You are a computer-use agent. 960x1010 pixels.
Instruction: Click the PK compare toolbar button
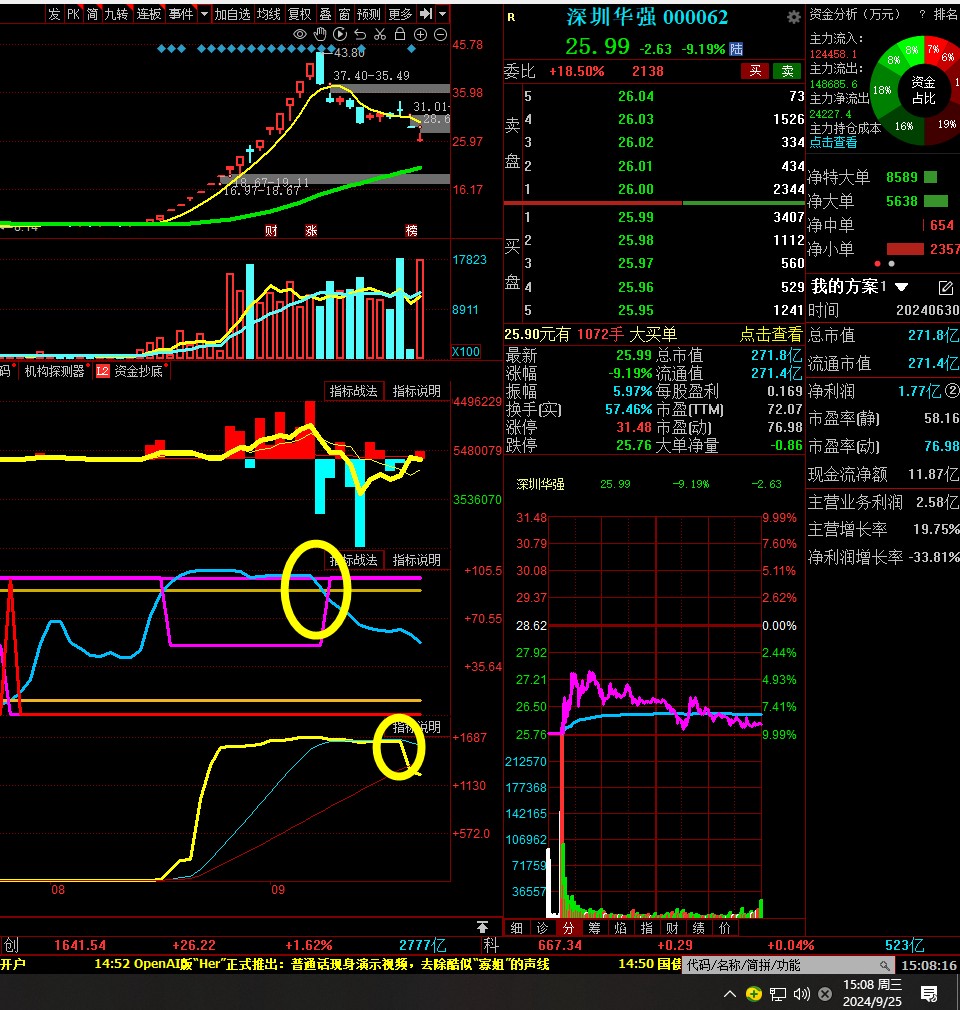coord(73,14)
